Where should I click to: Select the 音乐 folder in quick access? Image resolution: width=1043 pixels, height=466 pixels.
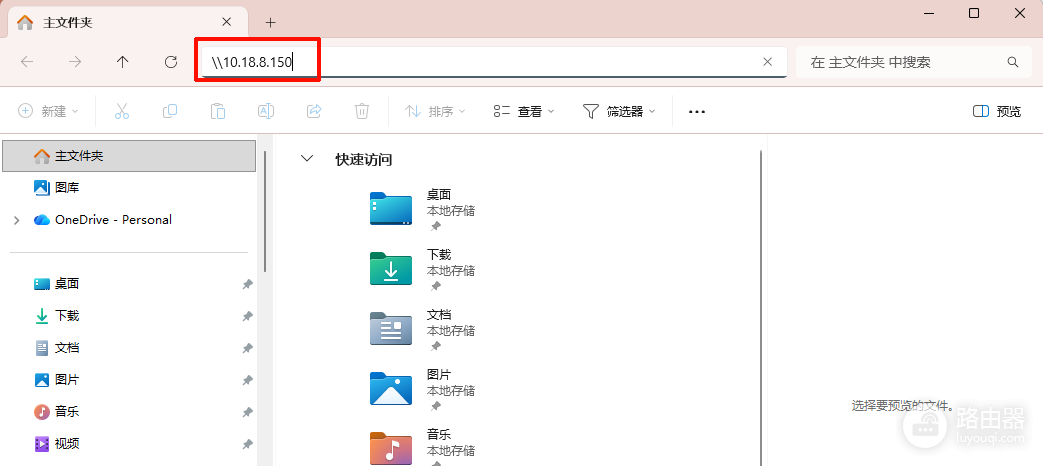click(423, 446)
